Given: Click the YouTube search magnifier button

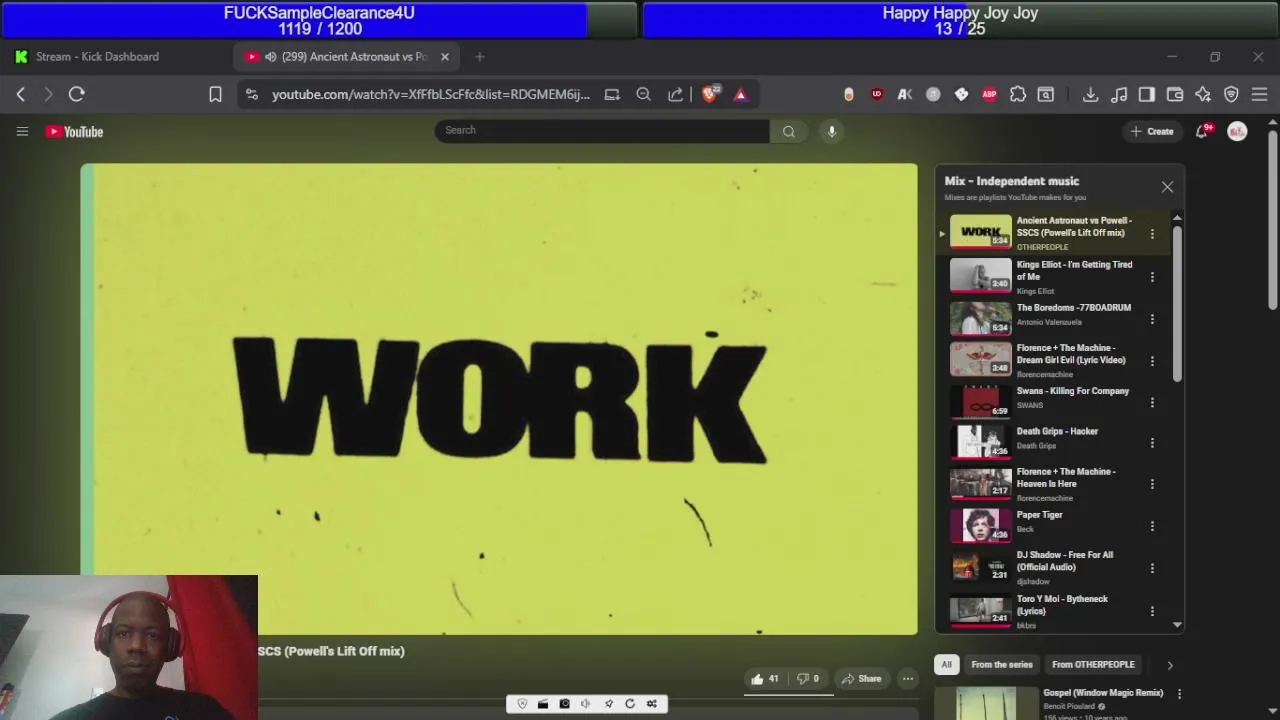Looking at the screenshot, I should pos(789,131).
